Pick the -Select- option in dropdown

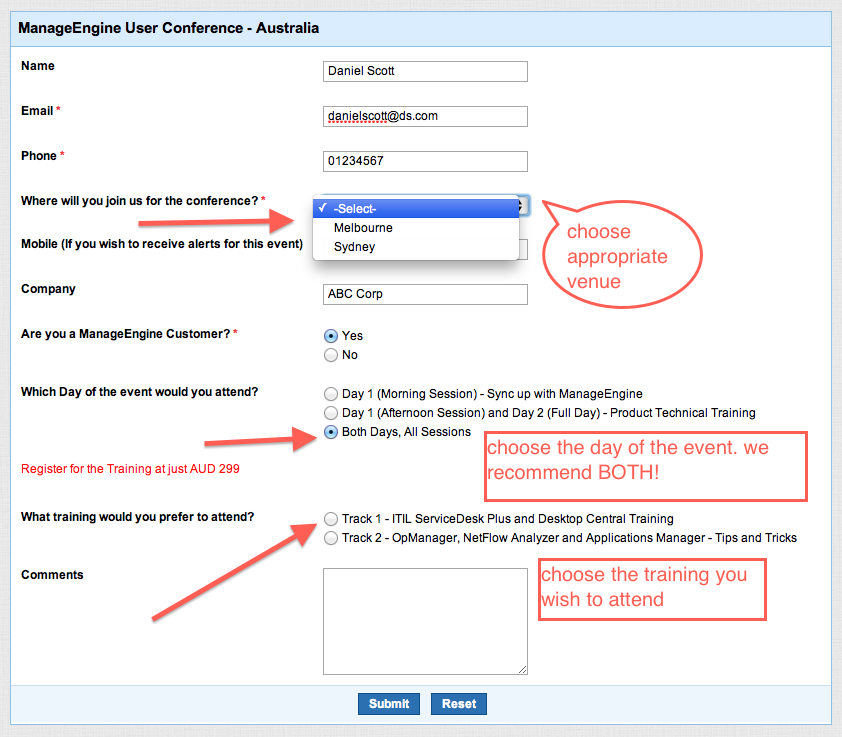pyautogui.click(x=355, y=209)
